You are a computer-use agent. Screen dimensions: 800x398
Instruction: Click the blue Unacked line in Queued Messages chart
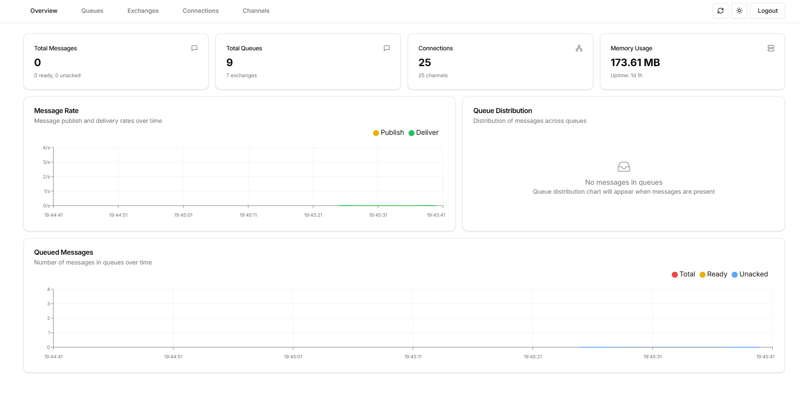tap(669, 347)
